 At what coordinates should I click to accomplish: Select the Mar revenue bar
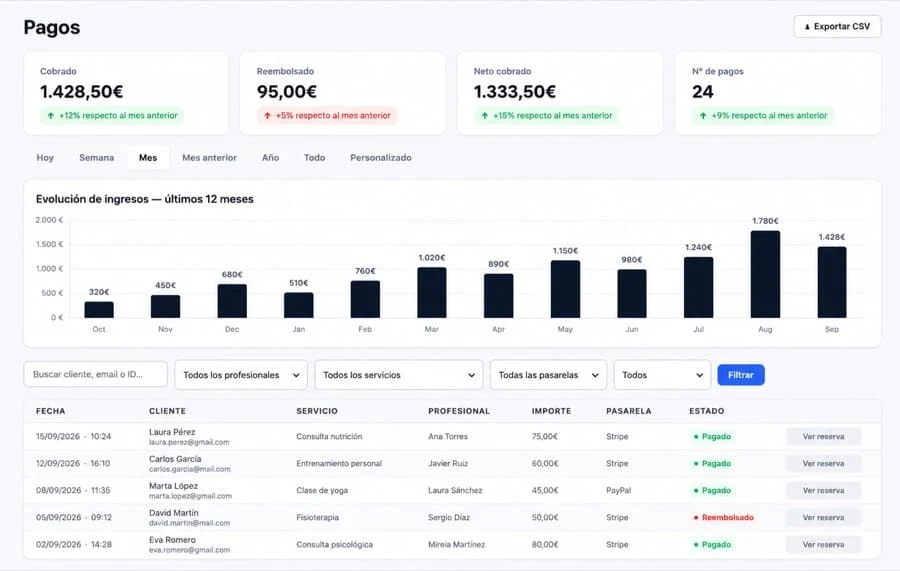(x=432, y=293)
